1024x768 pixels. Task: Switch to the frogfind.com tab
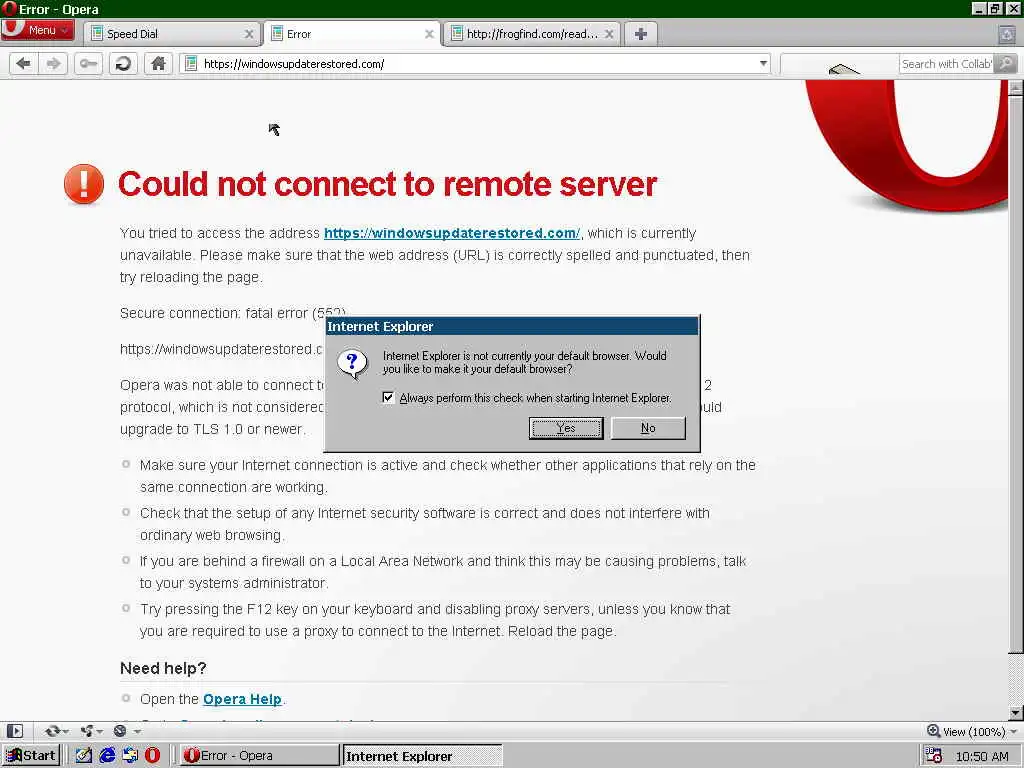(530, 34)
